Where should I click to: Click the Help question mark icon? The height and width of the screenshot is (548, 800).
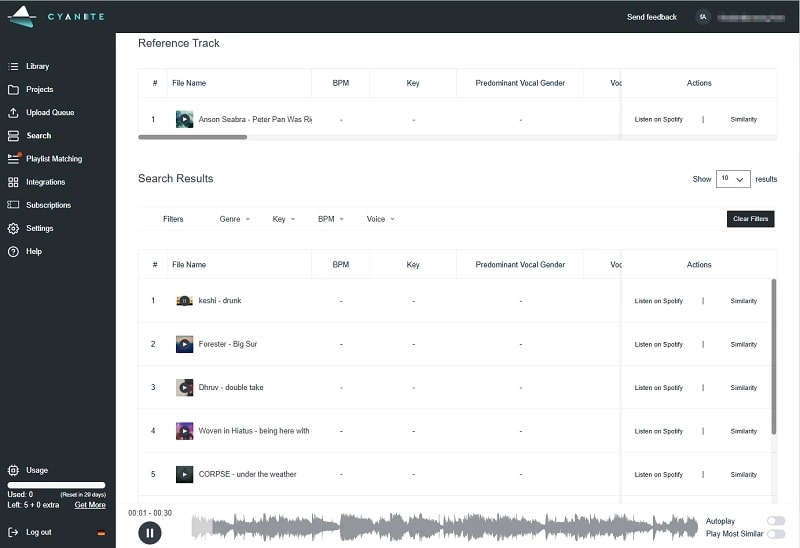click(13, 251)
